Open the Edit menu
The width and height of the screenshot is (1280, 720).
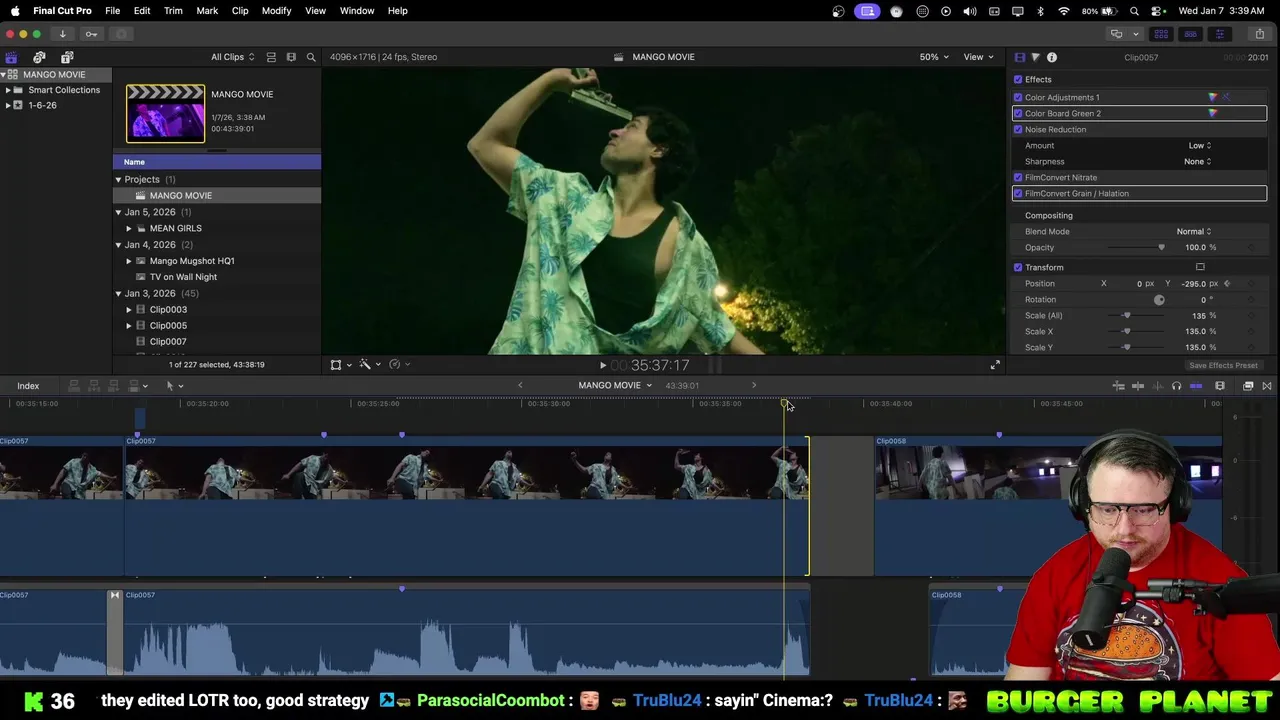click(142, 11)
